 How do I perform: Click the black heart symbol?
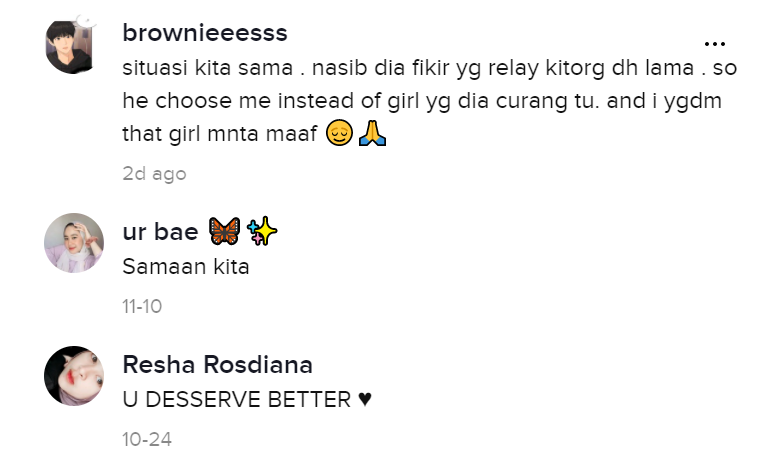365,400
